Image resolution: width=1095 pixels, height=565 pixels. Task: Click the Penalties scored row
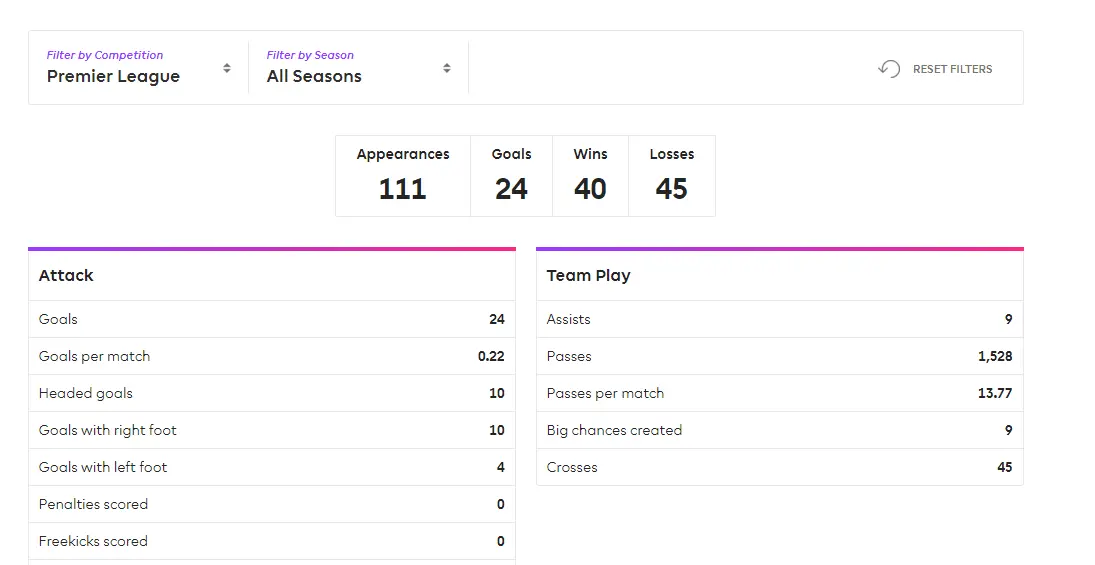(x=271, y=504)
